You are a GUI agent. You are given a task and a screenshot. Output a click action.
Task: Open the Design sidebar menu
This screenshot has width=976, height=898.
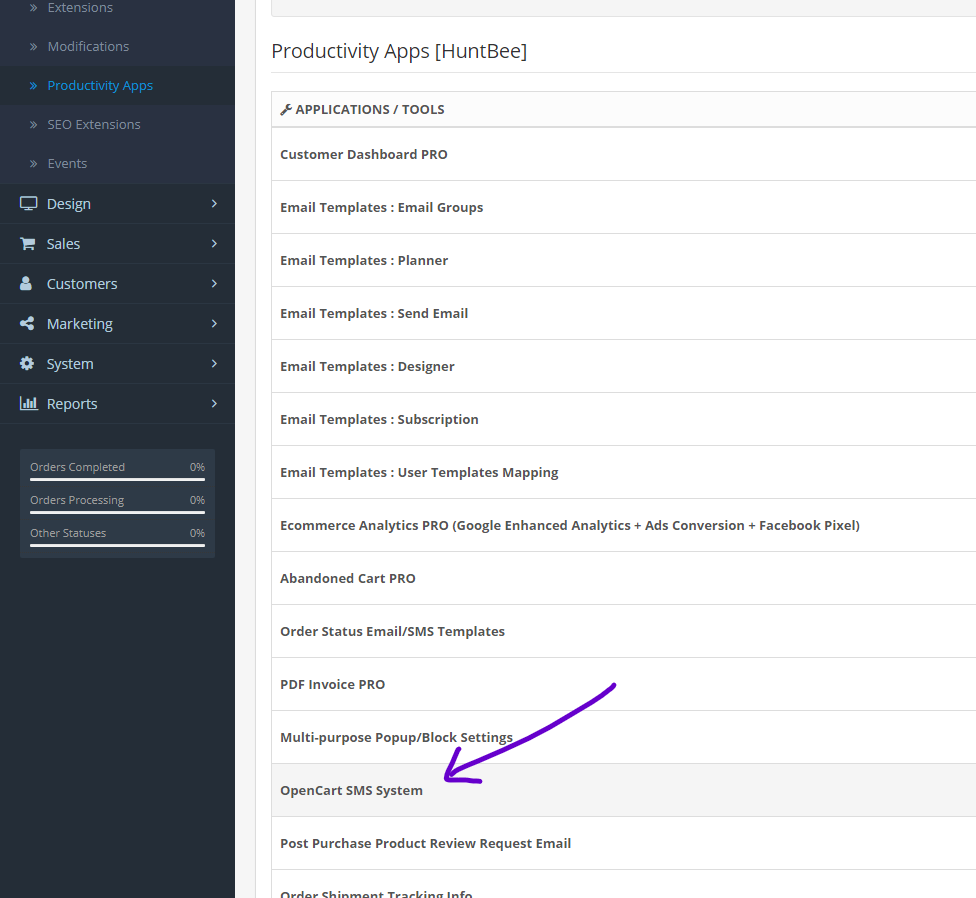click(x=117, y=203)
